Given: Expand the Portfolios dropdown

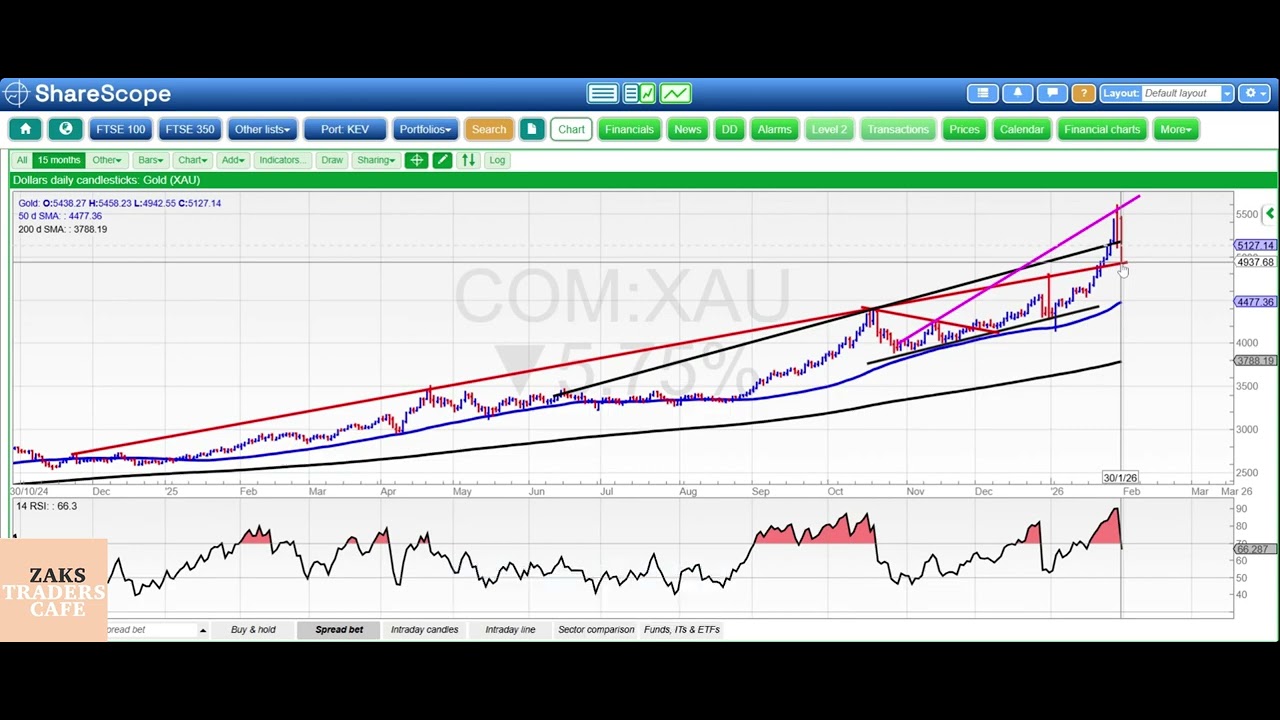Looking at the screenshot, I should click(x=425, y=129).
